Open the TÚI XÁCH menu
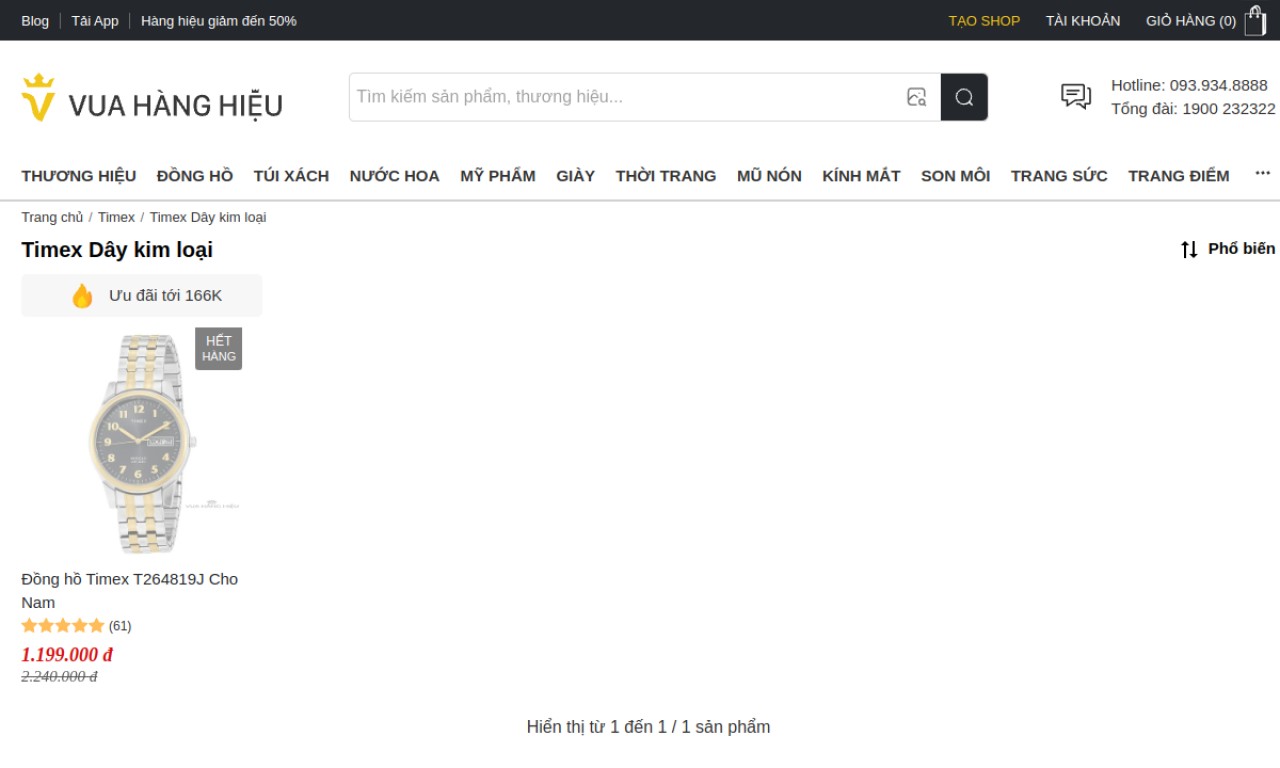1280x768 pixels. point(291,176)
